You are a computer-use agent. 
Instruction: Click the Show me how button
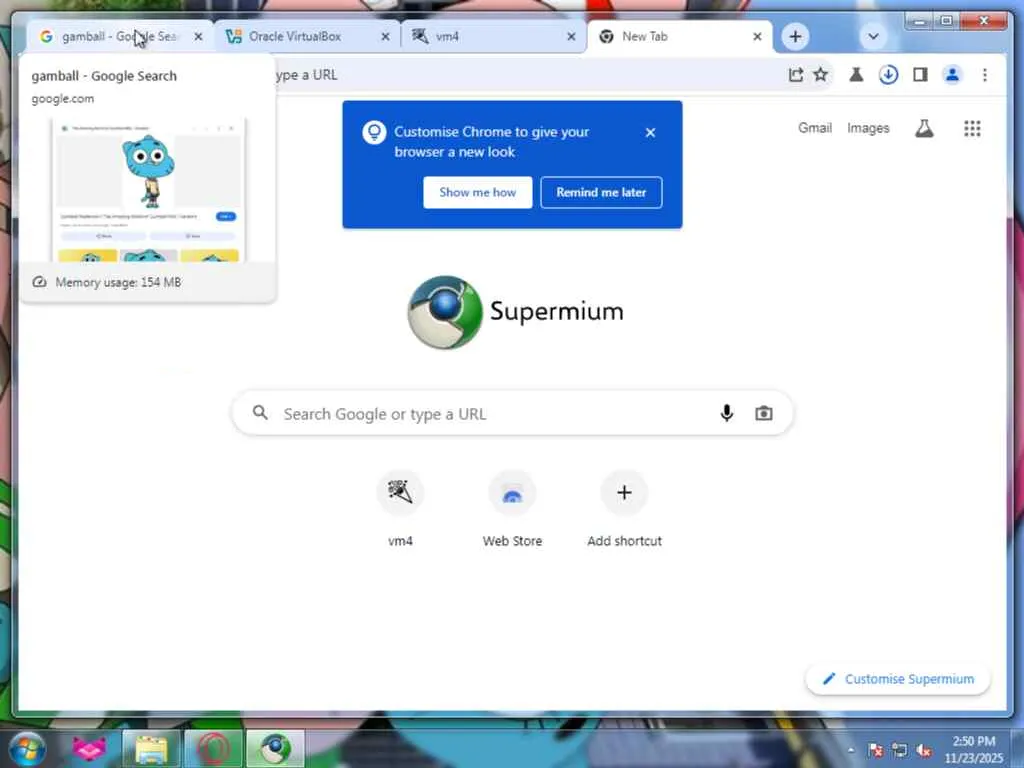click(477, 193)
